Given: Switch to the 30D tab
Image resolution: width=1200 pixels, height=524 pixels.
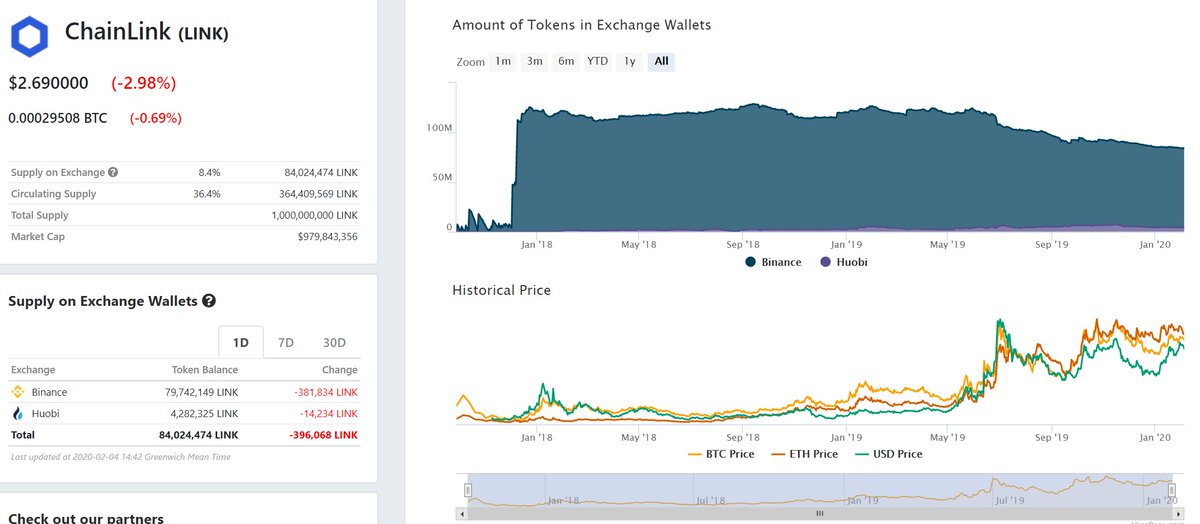Looking at the screenshot, I should click(x=334, y=342).
